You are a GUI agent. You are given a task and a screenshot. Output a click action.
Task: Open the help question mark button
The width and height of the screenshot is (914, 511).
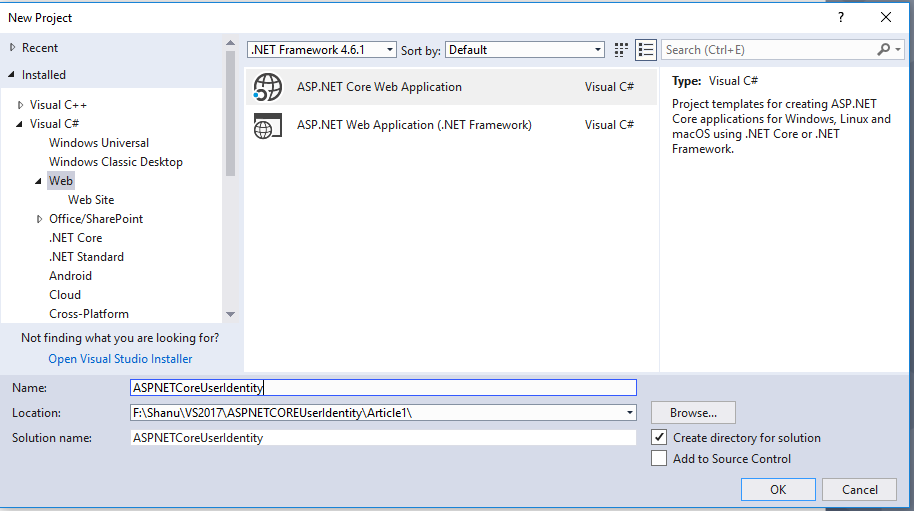[x=841, y=17]
